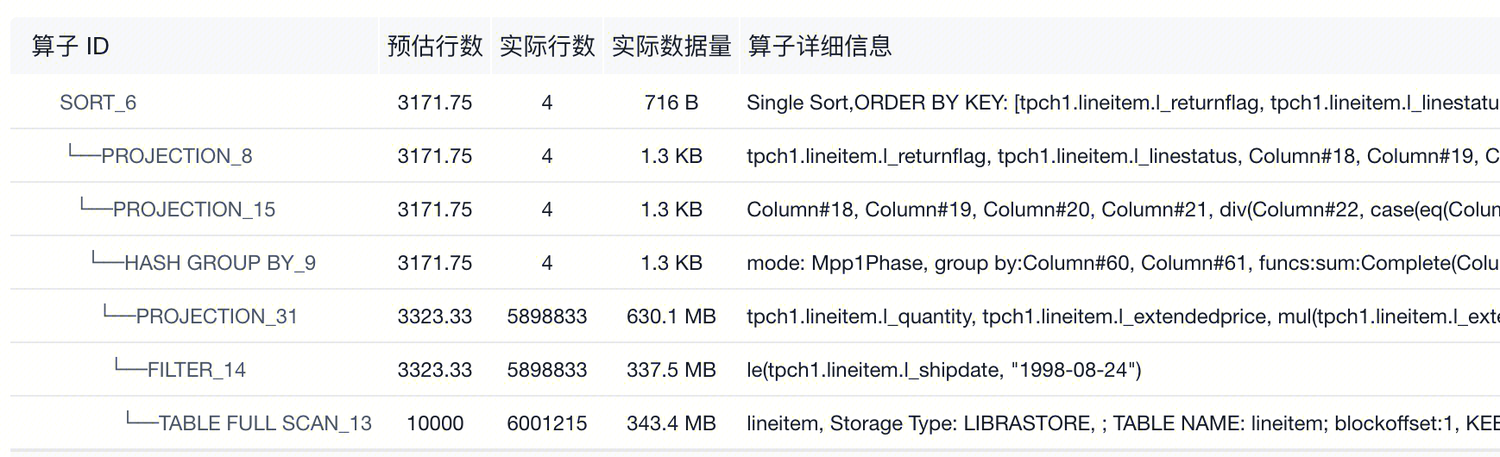Open the PROJECTION_15 tree node
The width and height of the screenshot is (1500, 457).
coord(193,210)
